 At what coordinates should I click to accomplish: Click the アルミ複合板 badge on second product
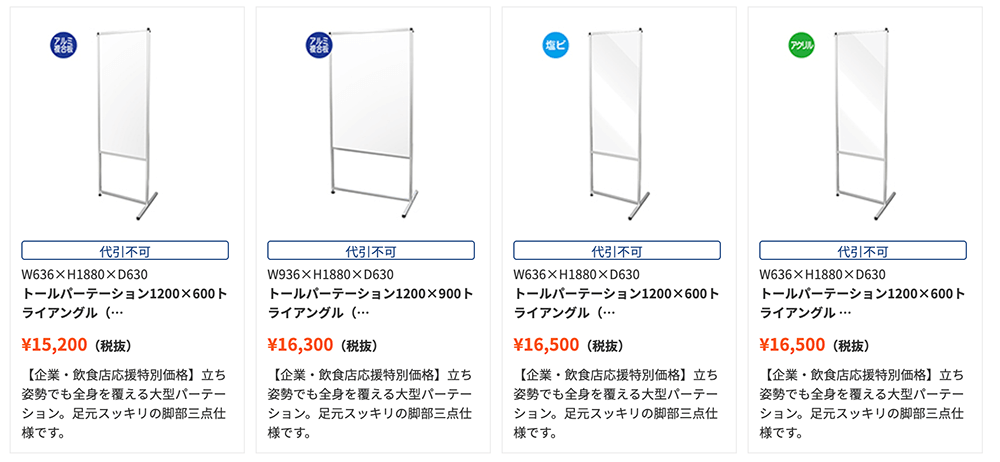click(318, 45)
